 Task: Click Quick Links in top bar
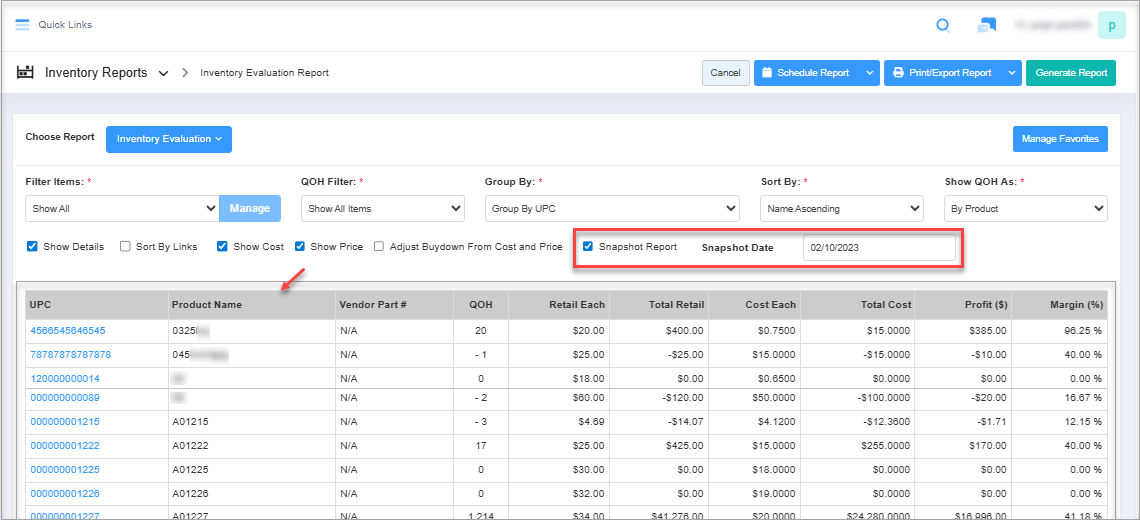(65, 25)
